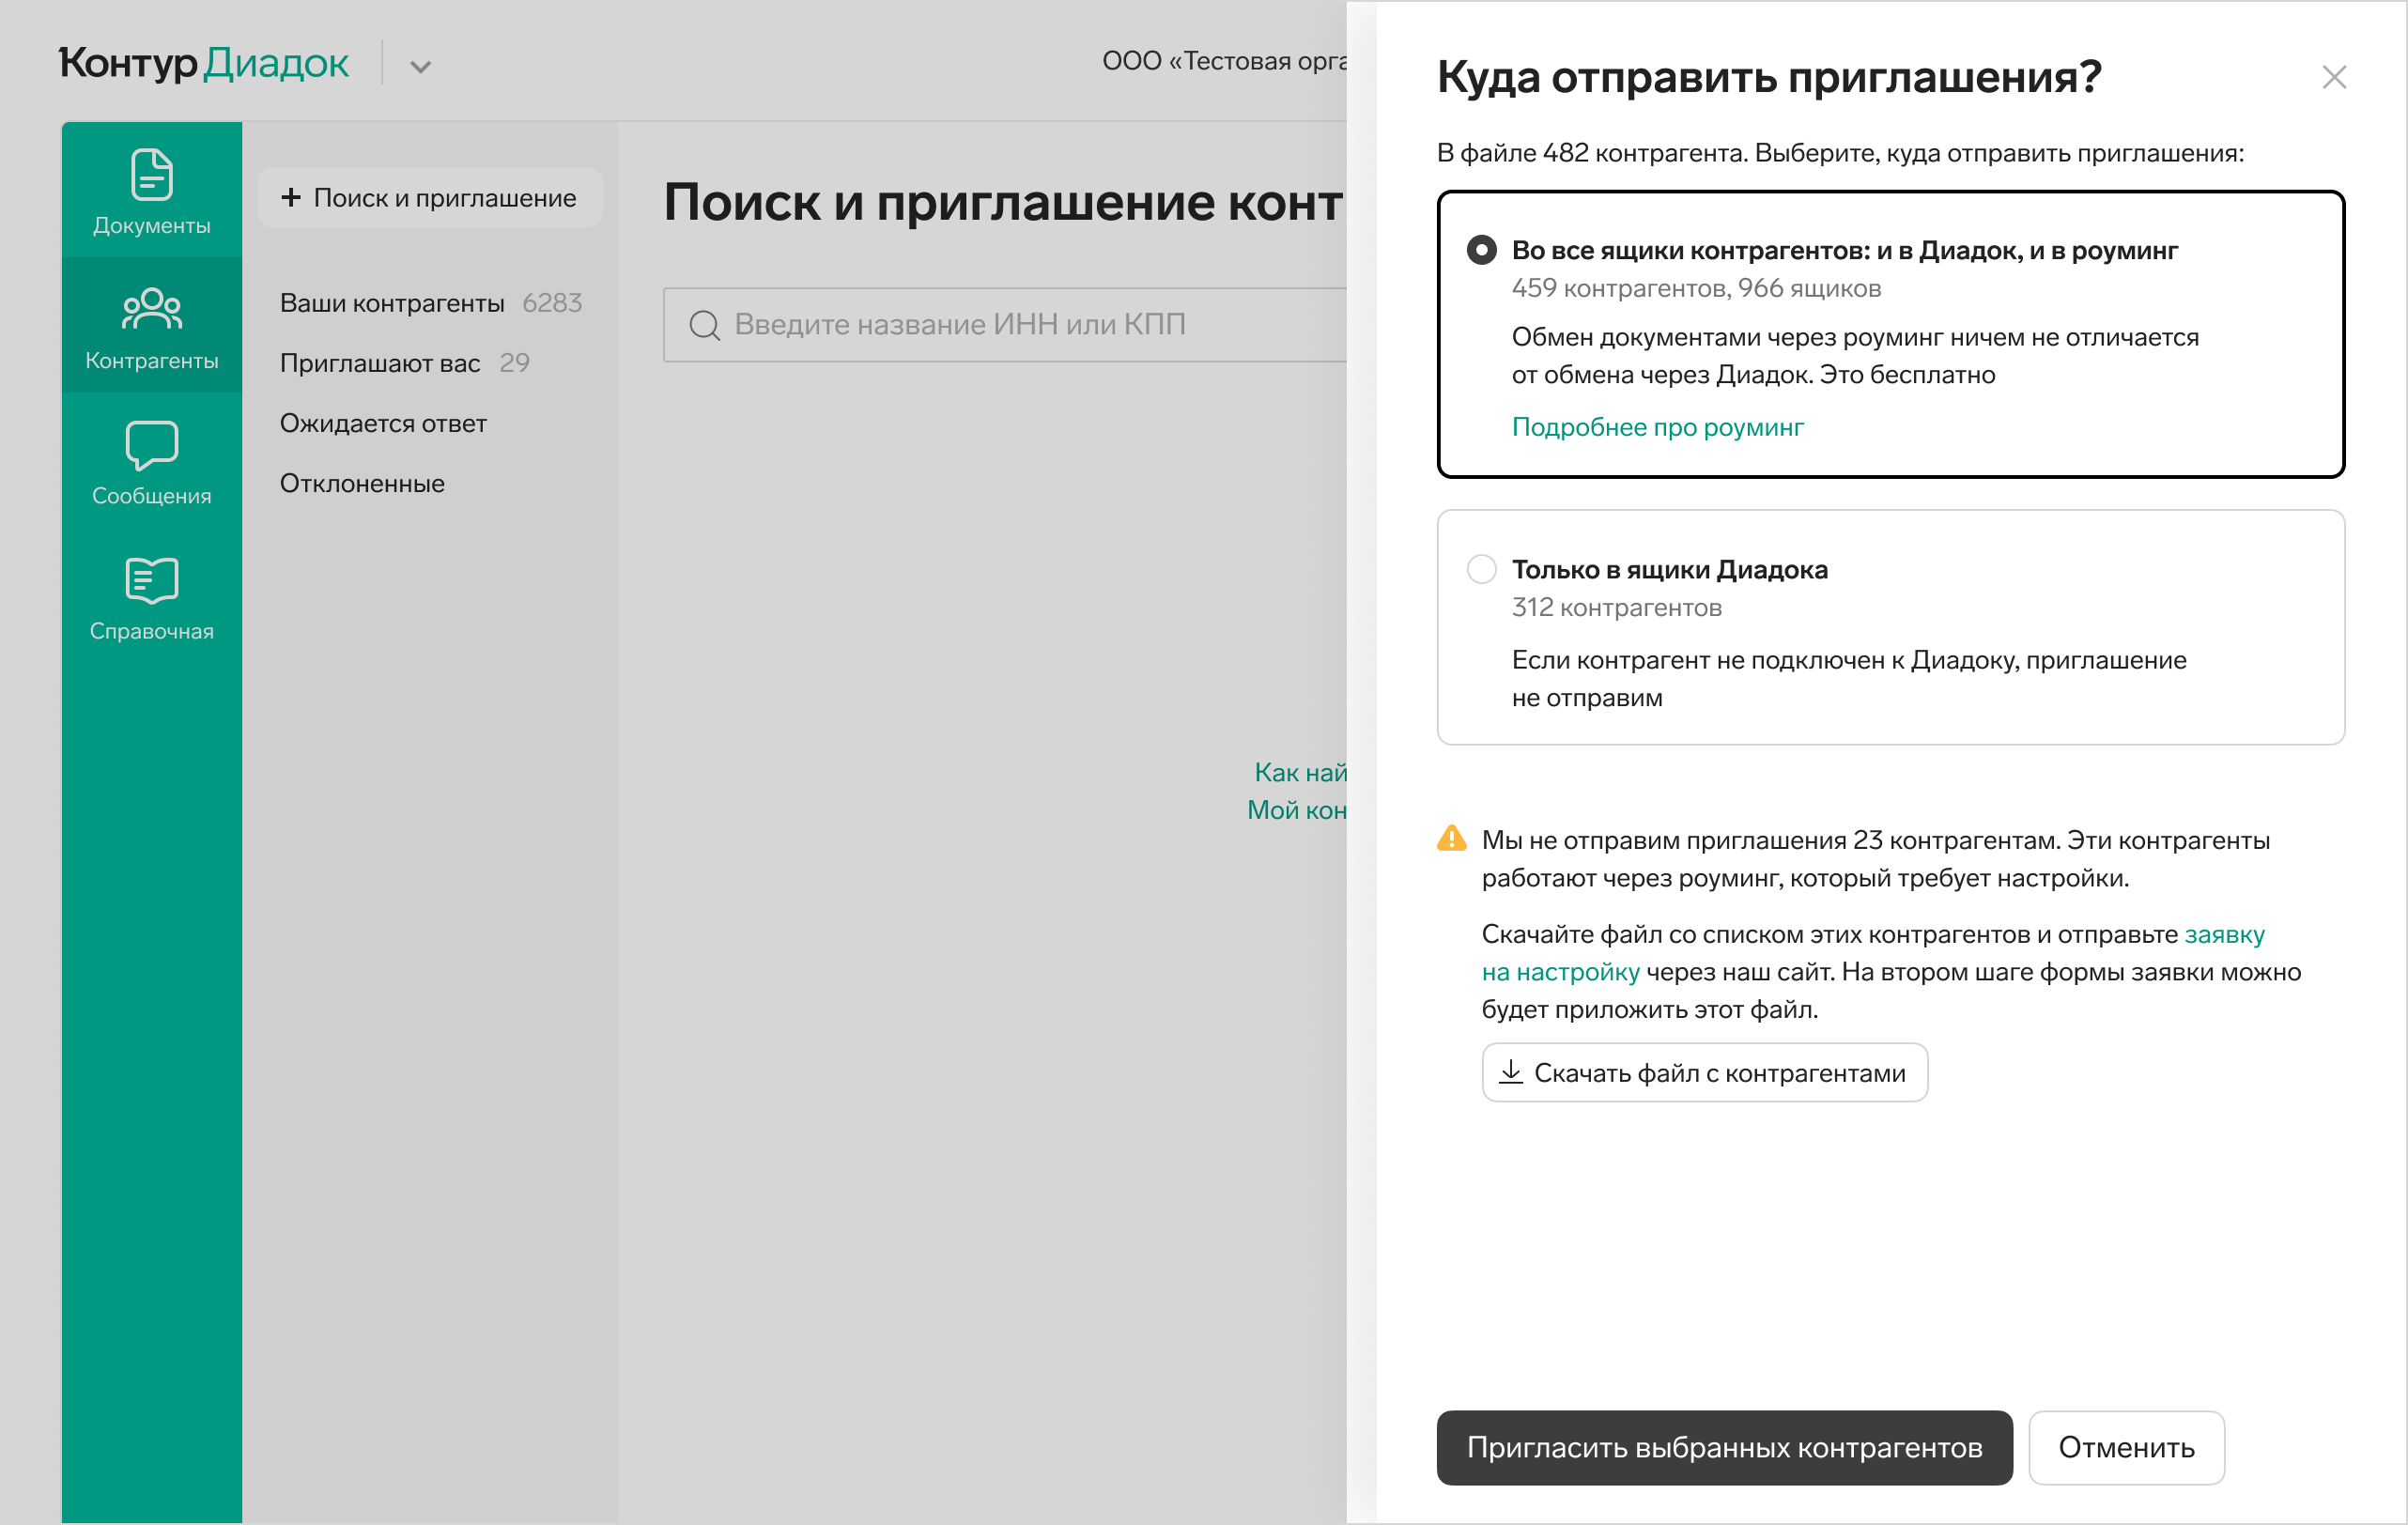Open Отклоненные list

pyautogui.click(x=362, y=483)
